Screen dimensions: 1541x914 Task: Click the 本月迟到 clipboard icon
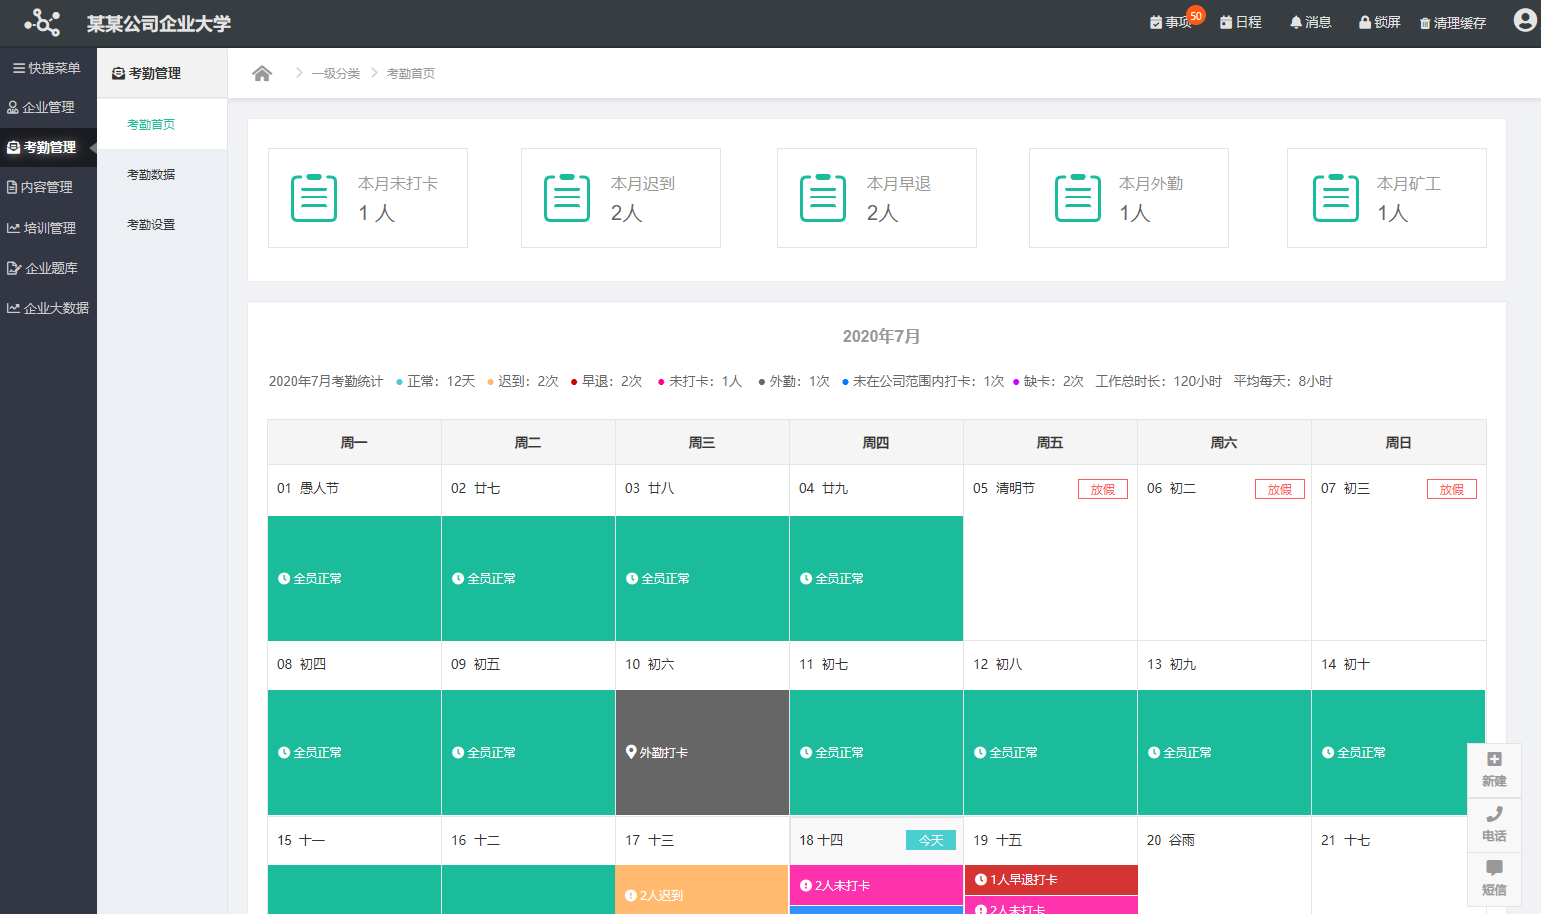pos(567,198)
